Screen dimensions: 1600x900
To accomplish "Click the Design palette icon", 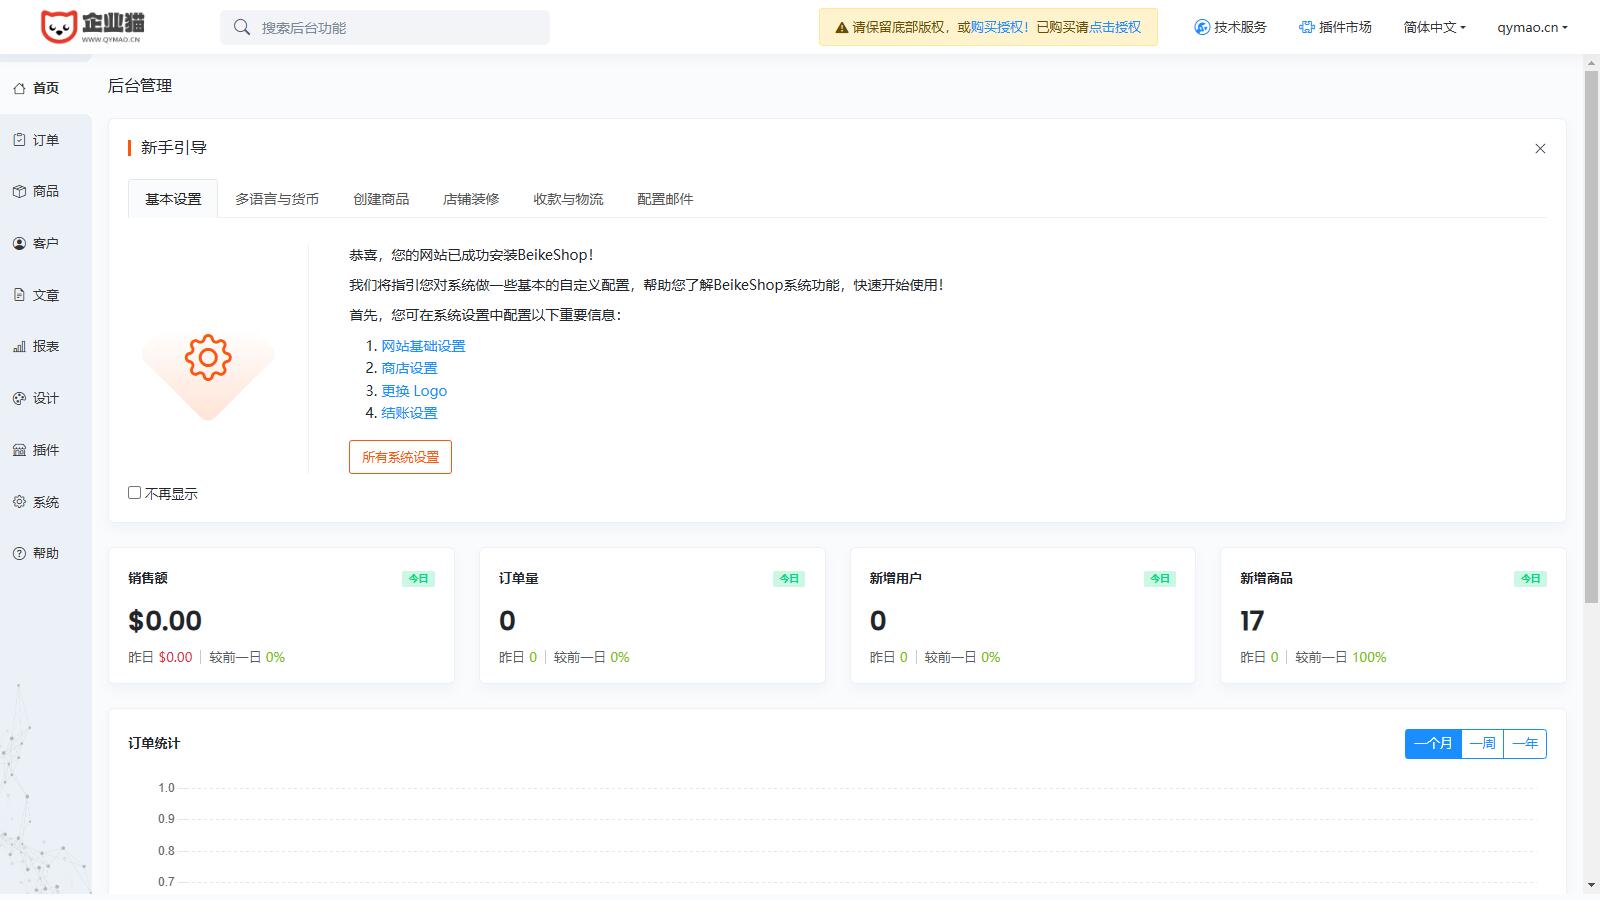I will (19, 398).
